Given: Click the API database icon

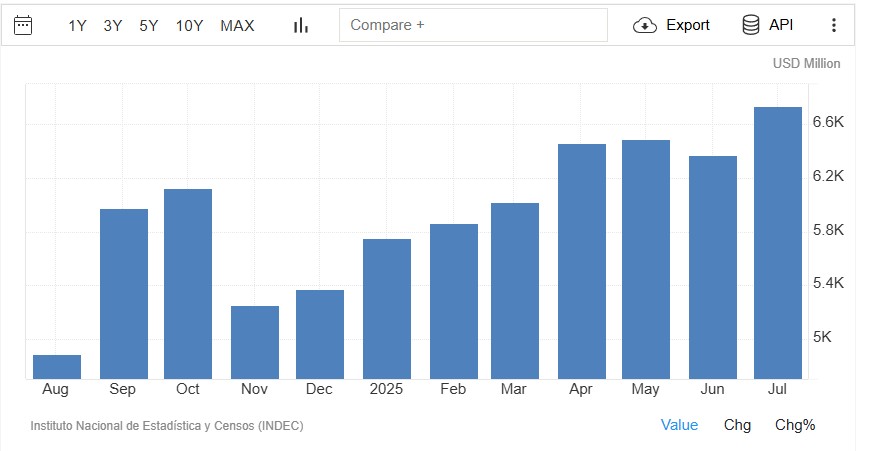Looking at the screenshot, I should tap(751, 25).
